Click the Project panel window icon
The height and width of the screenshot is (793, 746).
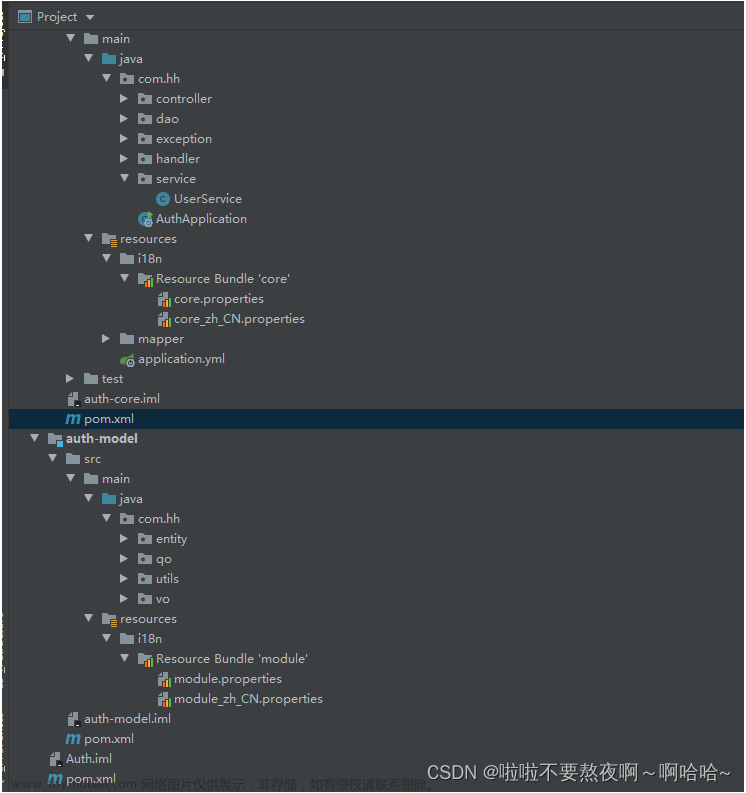(x=25, y=17)
